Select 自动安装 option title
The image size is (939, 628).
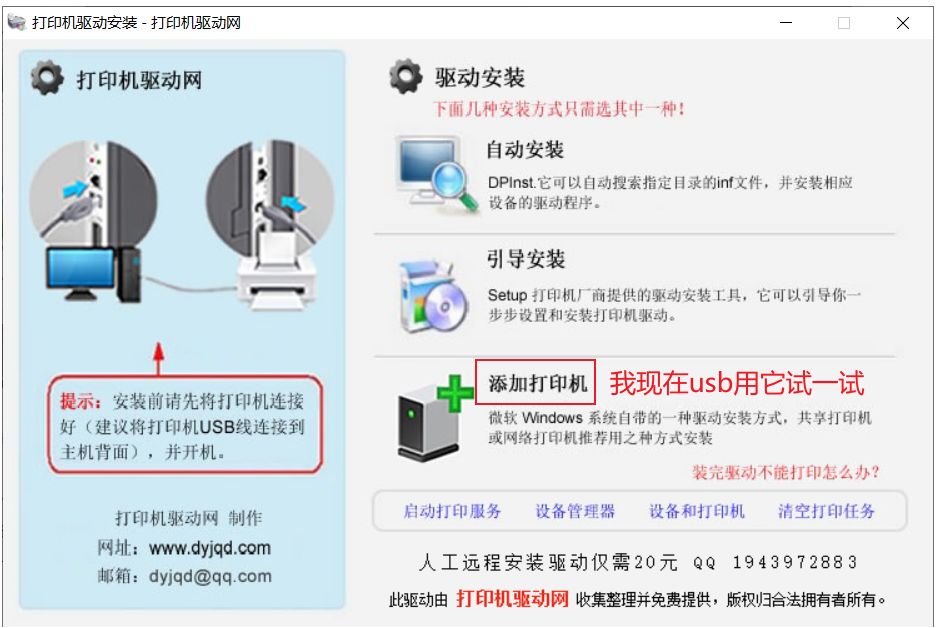525,150
